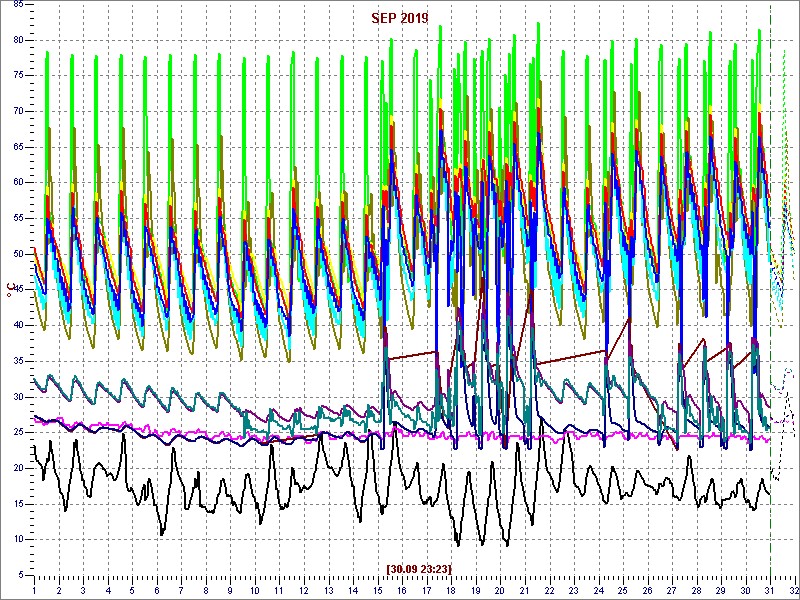This screenshot has width=800, height=600.
Task: Click day 3 on the date axis
Action: [83, 591]
